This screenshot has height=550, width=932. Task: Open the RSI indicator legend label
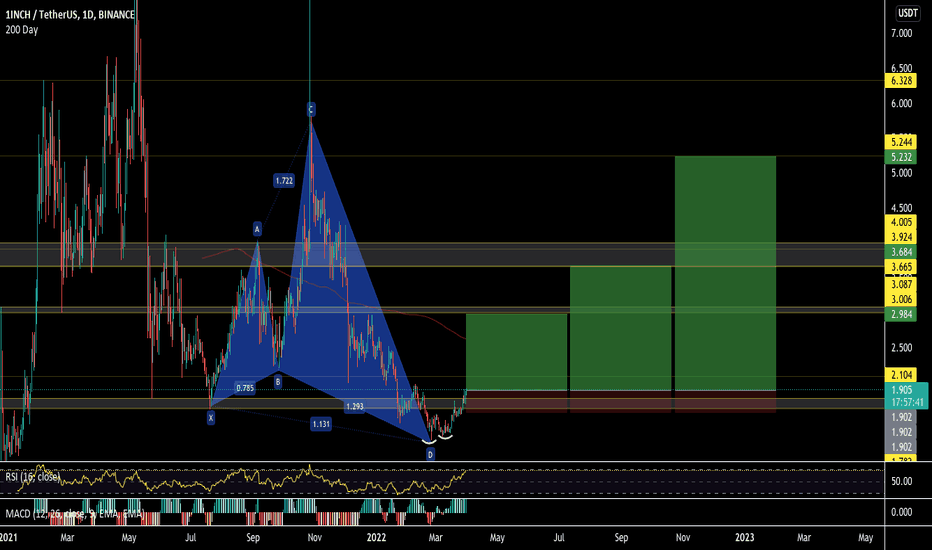tap(33, 477)
